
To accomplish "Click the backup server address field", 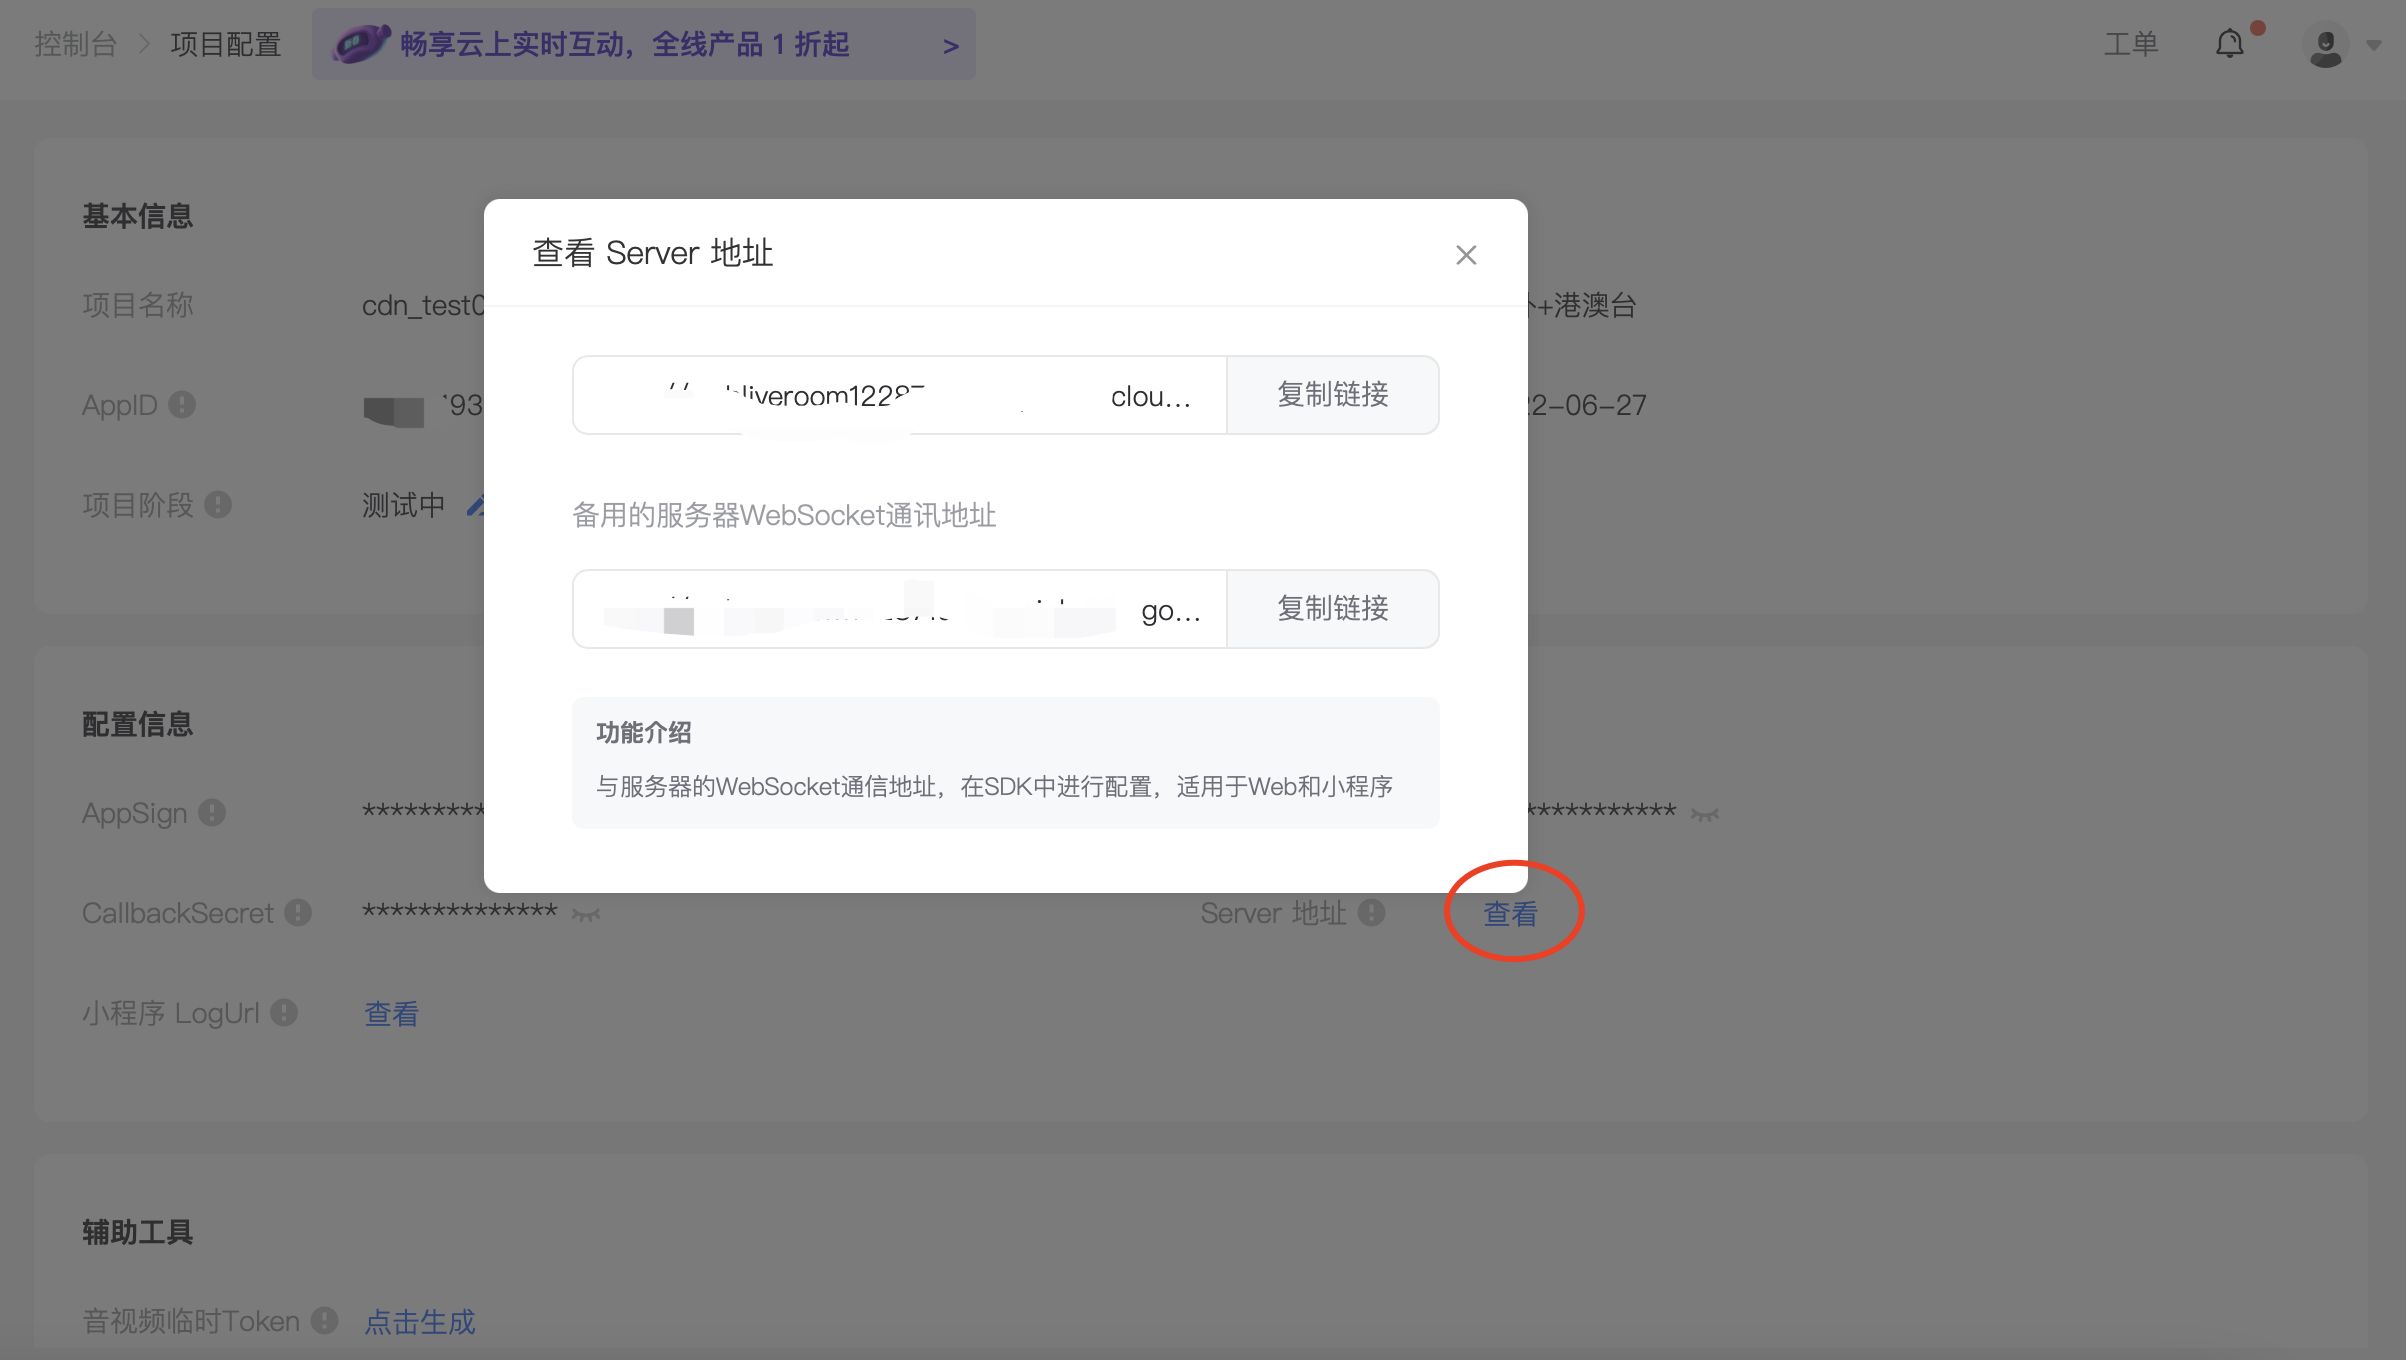I will pos(899,609).
